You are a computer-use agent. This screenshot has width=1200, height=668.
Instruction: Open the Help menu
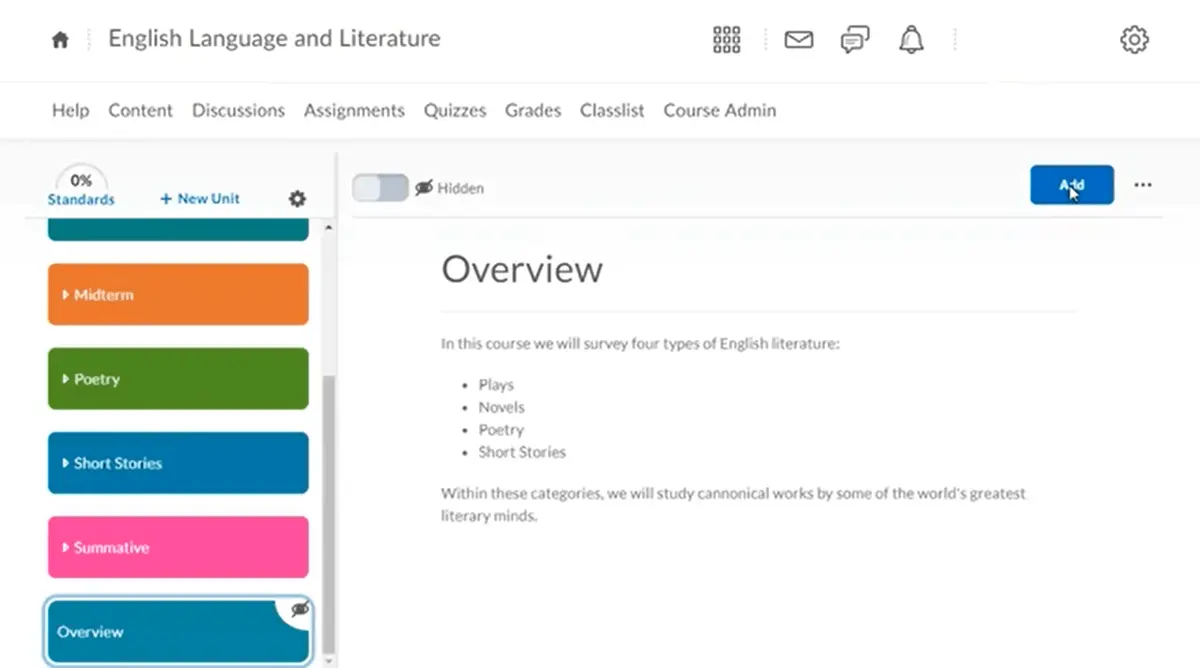tap(70, 110)
